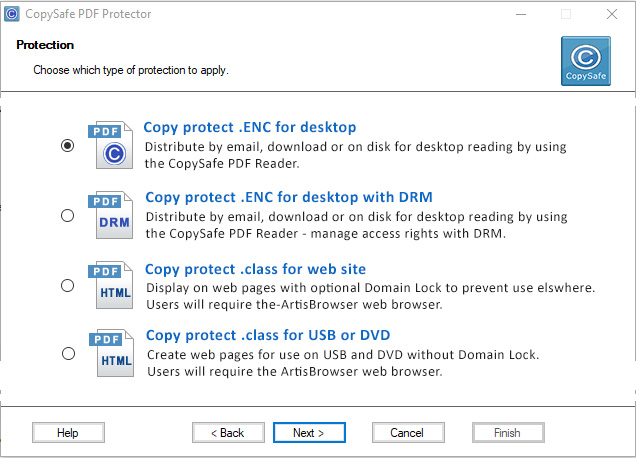The height and width of the screenshot is (458, 636).
Task: Click PDF HTML icon beside USB or DVD option
Action: pos(111,353)
